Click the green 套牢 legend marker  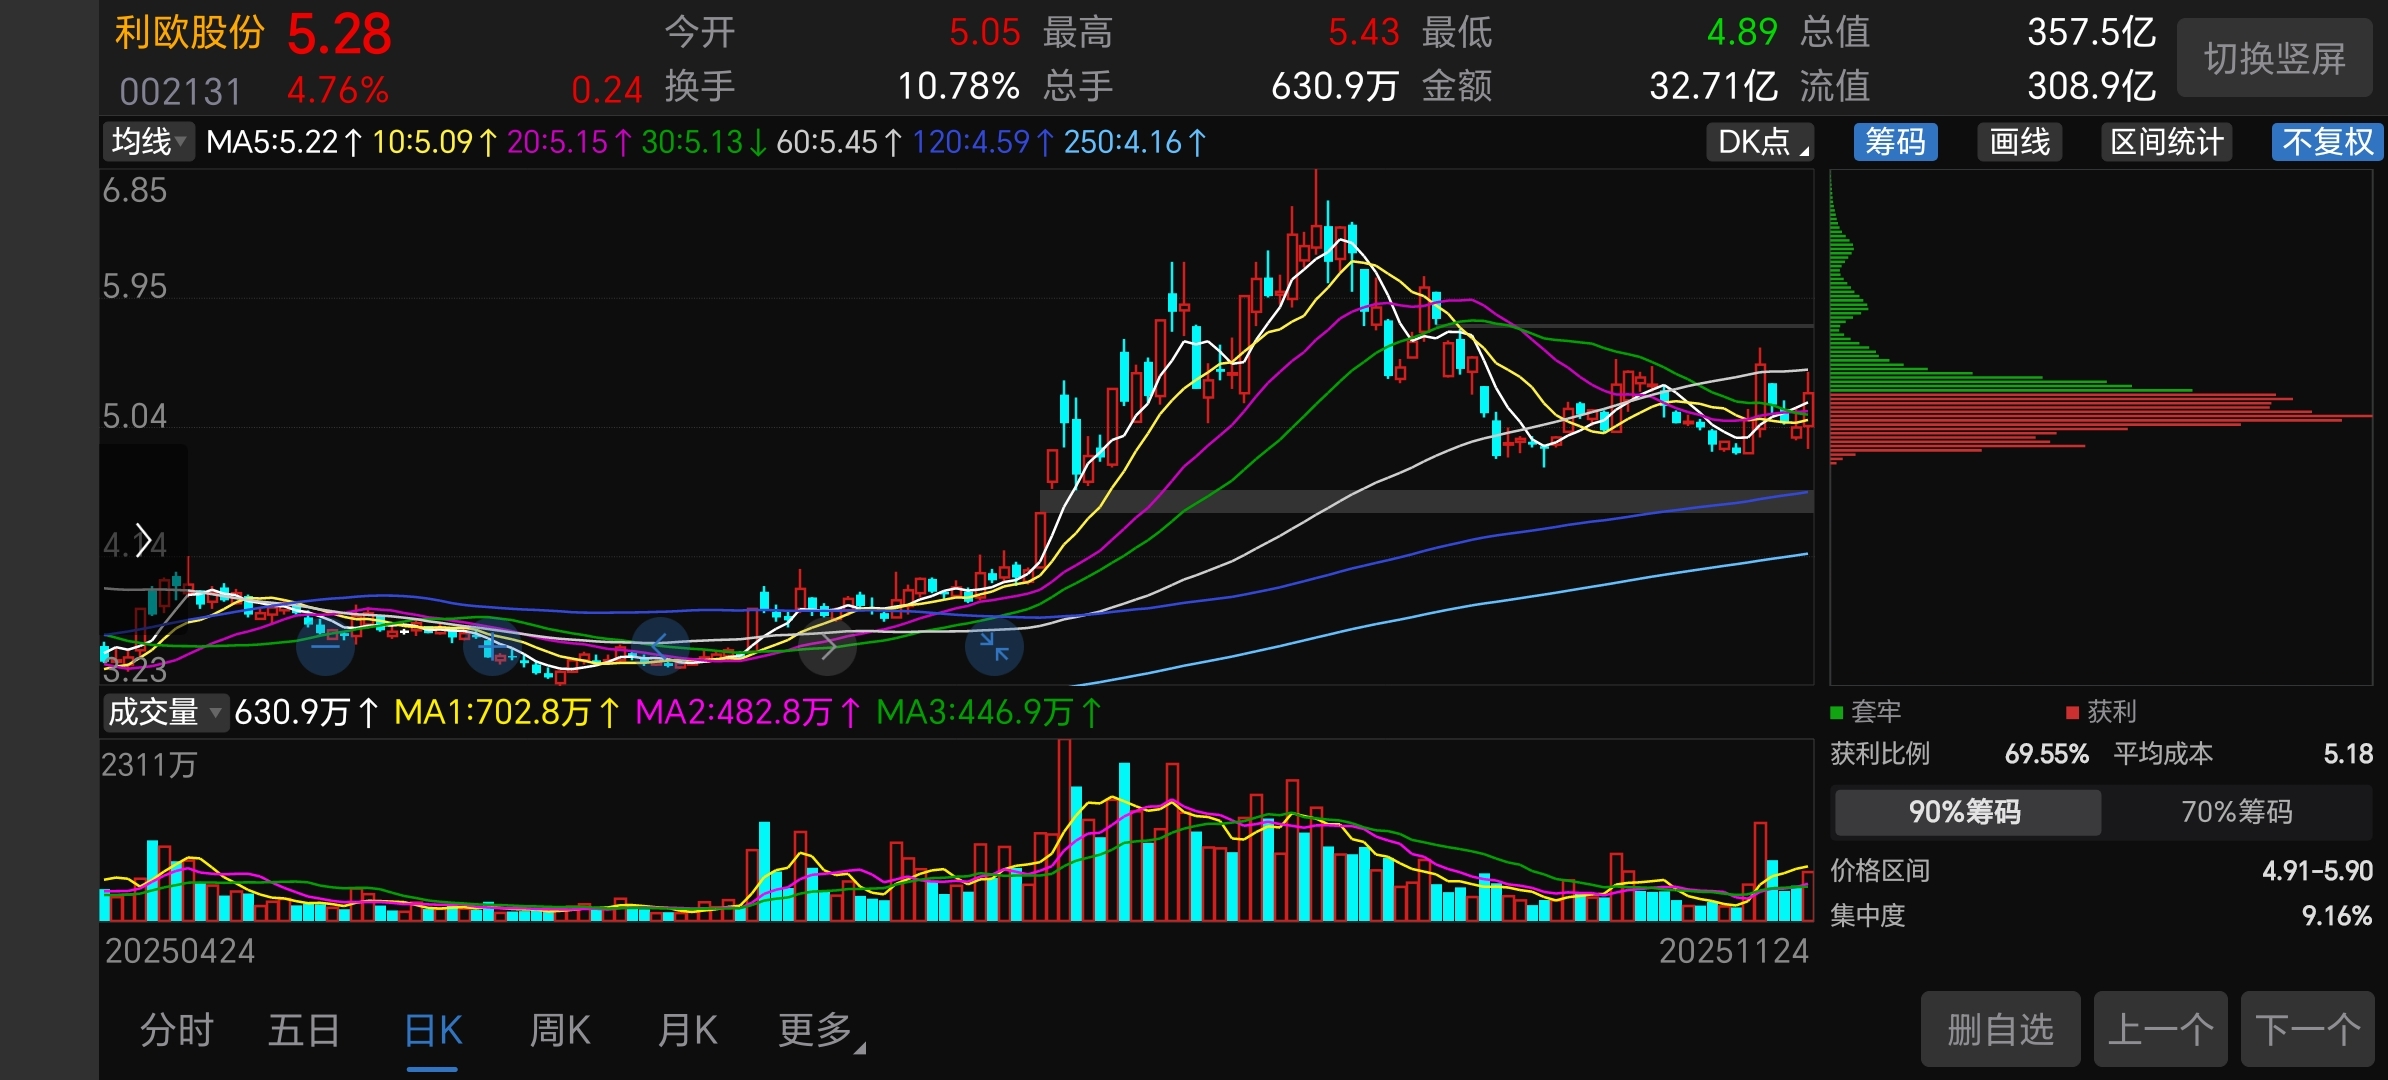coord(1836,712)
